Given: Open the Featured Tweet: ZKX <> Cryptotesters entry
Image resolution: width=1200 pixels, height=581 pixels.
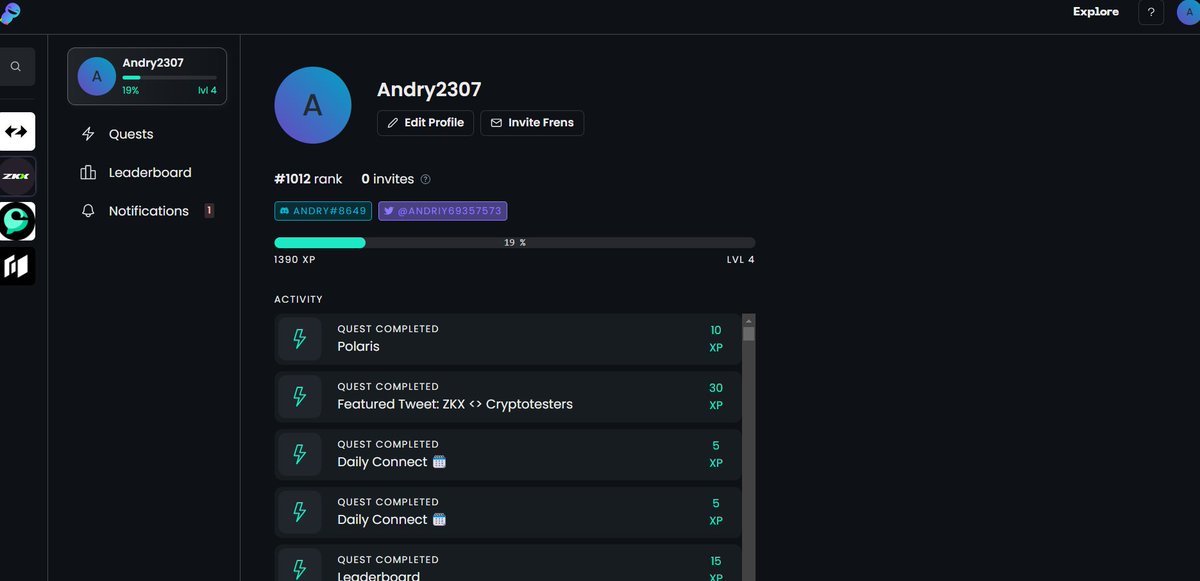Looking at the screenshot, I should point(508,397).
